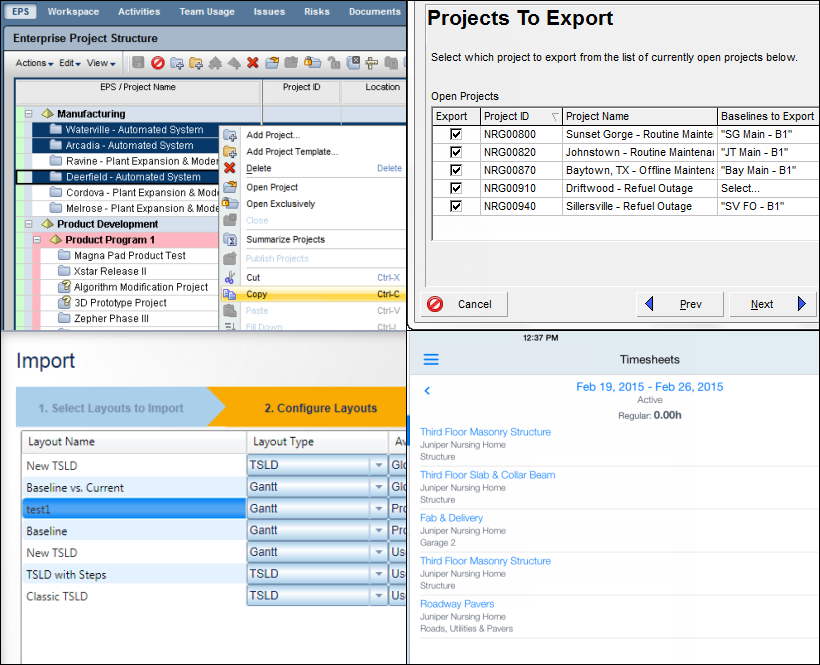Click the red X Delete toolbar icon

(x=252, y=62)
